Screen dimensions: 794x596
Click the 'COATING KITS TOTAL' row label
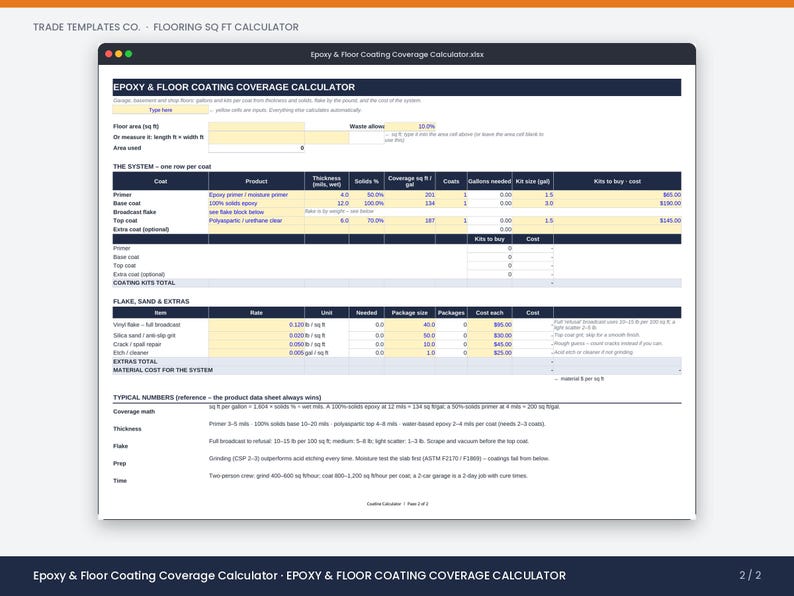click(144, 283)
